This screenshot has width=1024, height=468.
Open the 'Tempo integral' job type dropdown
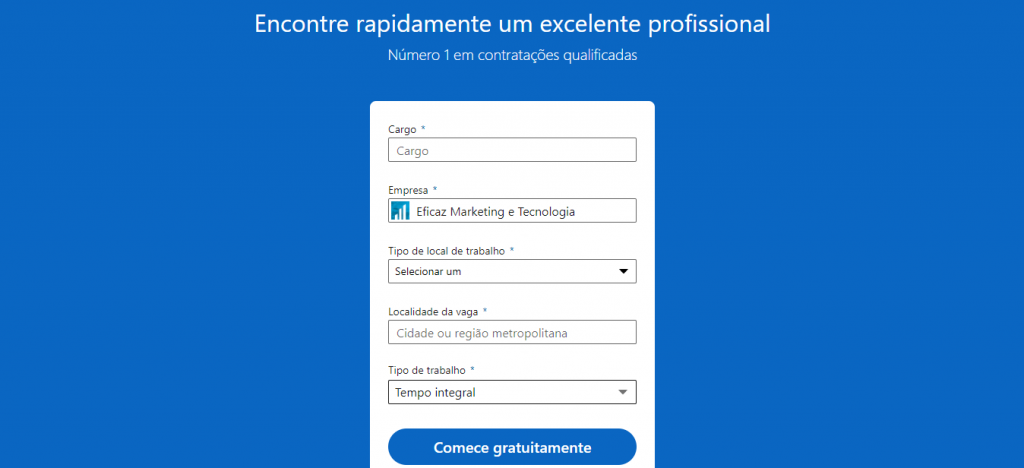point(500,392)
